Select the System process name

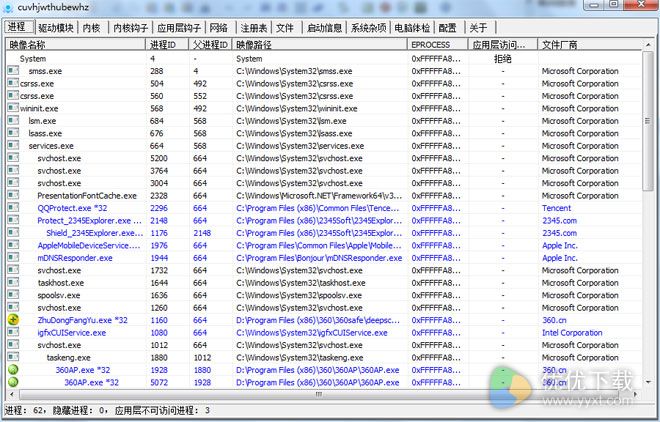pyautogui.click(x=33, y=58)
